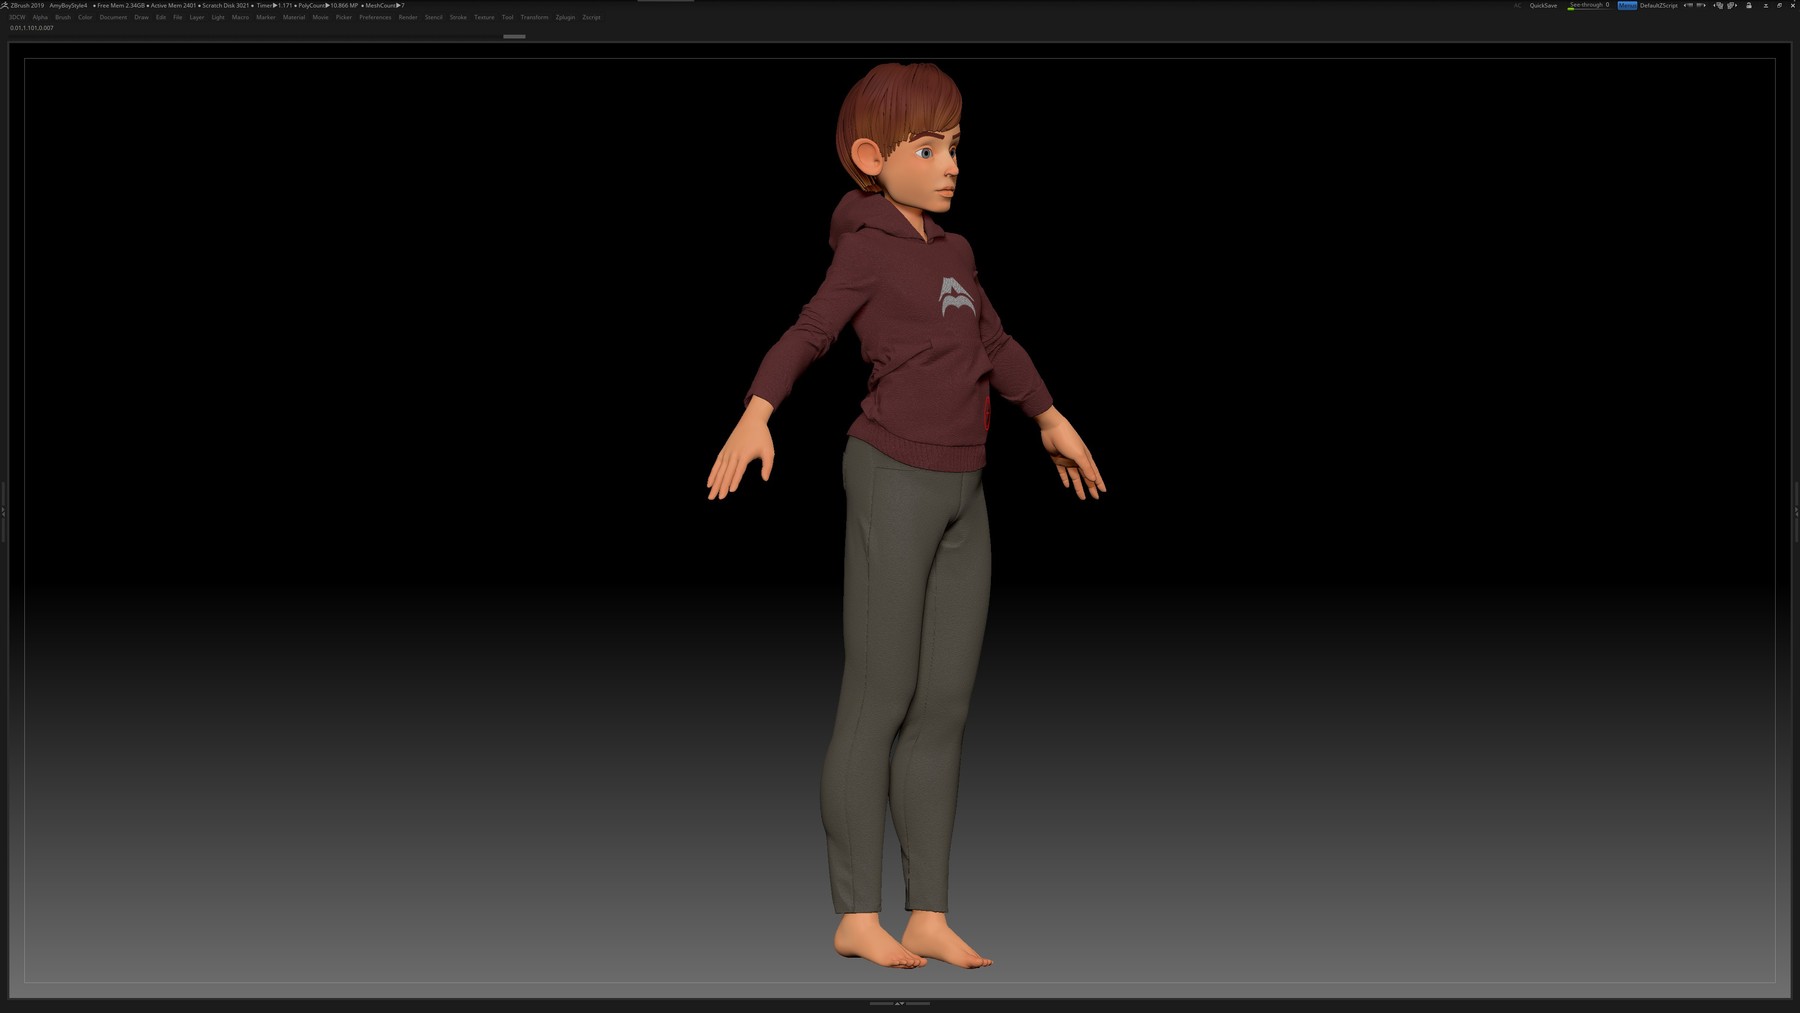The width and height of the screenshot is (1800, 1013).
Task: Open the Marker menu
Action: pyautogui.click(x=266, y=17)
